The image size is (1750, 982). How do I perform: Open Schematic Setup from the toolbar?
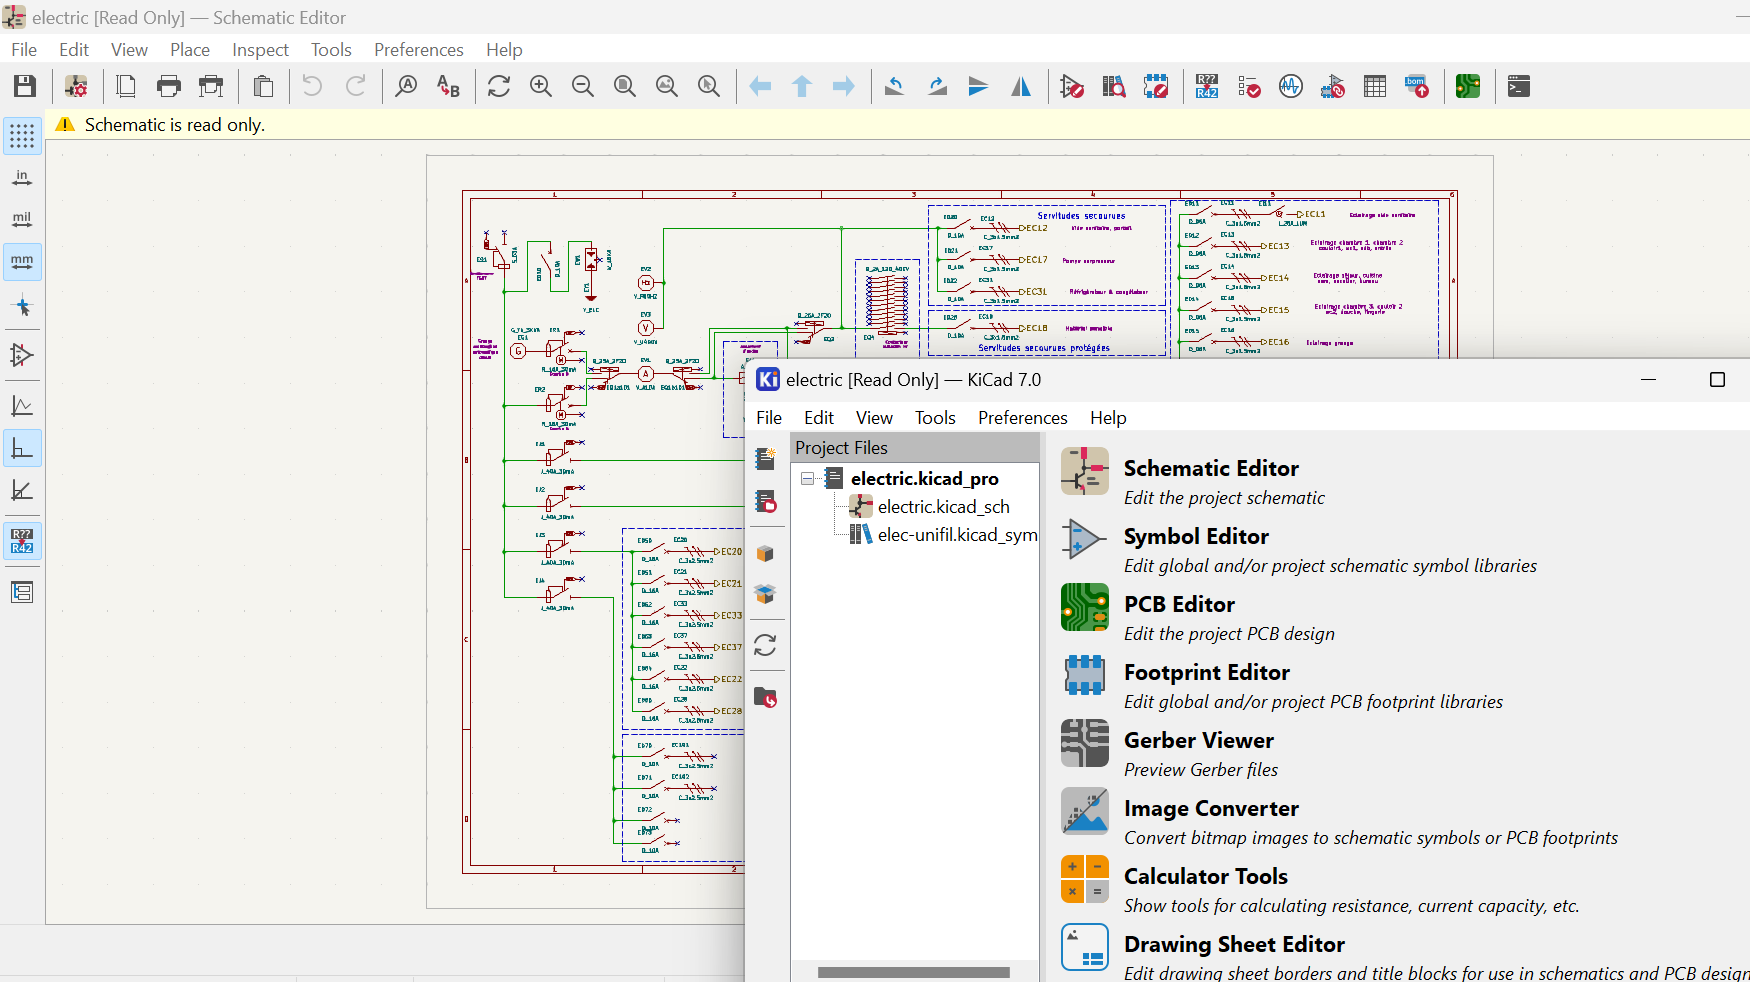(76, 87)
